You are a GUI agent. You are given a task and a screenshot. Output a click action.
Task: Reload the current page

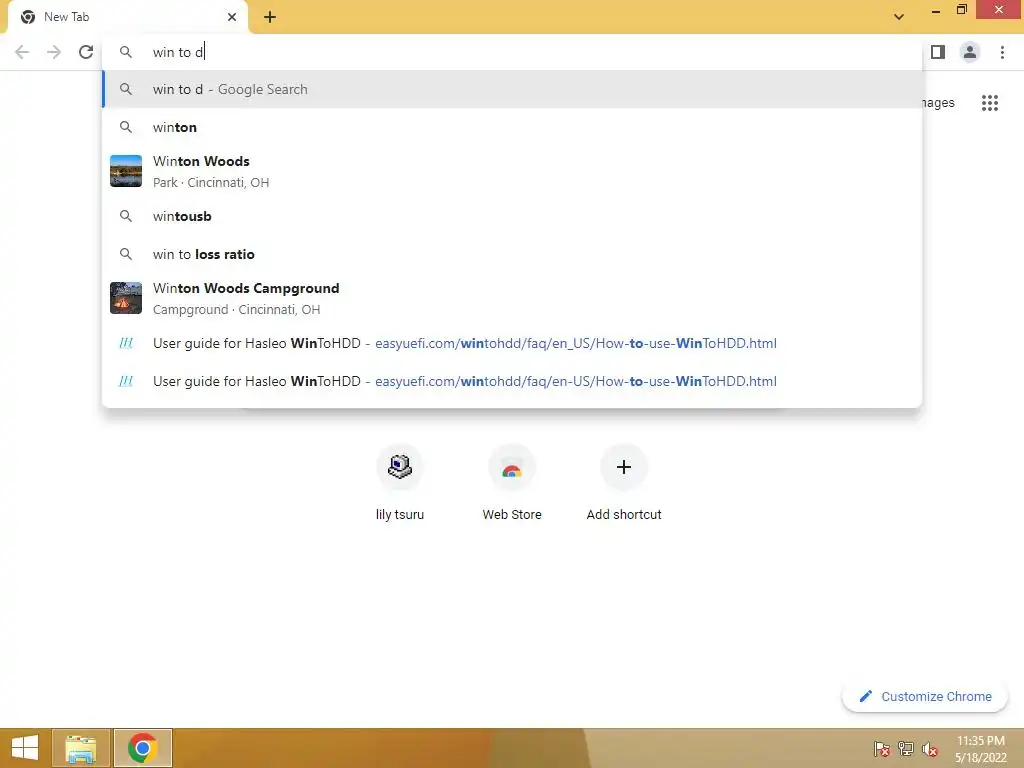point(86,52)
